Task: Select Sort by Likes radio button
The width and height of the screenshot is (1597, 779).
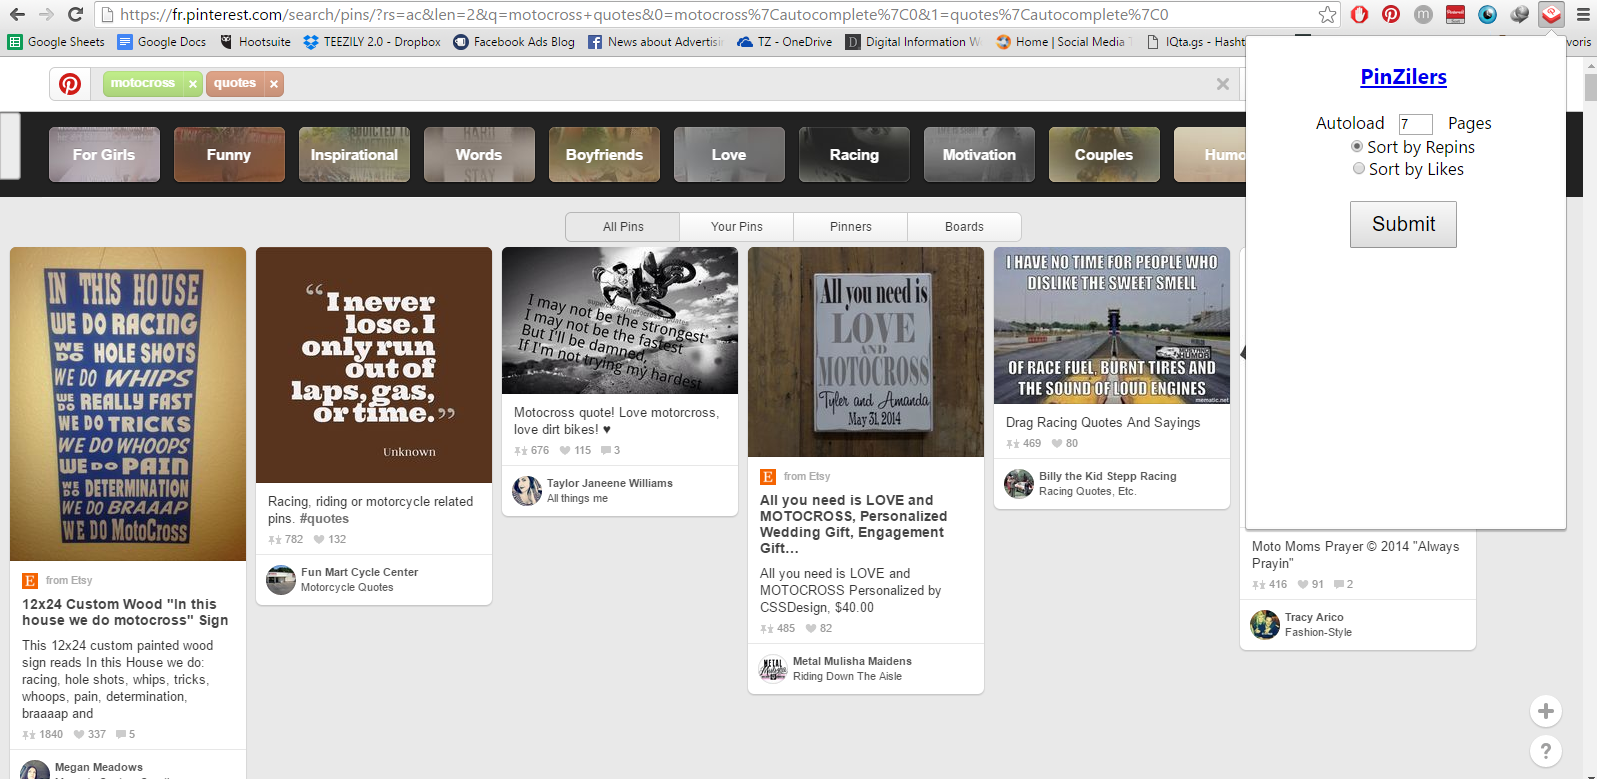Action: click(x=1358, y=168)
